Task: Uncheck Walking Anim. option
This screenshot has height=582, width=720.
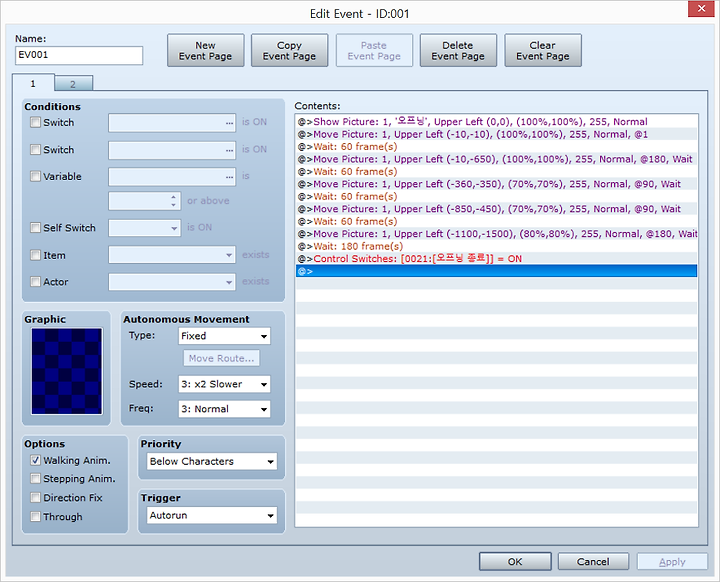Action: (x=35, y=460)
